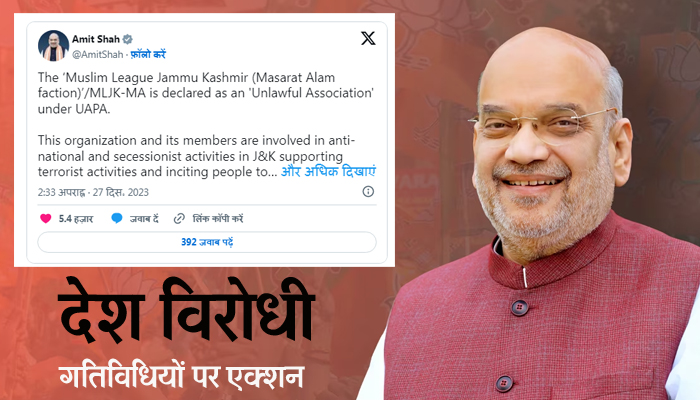The width and height of the screenshot is (700, 400).
Task: Click the 5.4 हज़ार likes count
Action: [x=76, y=219]
